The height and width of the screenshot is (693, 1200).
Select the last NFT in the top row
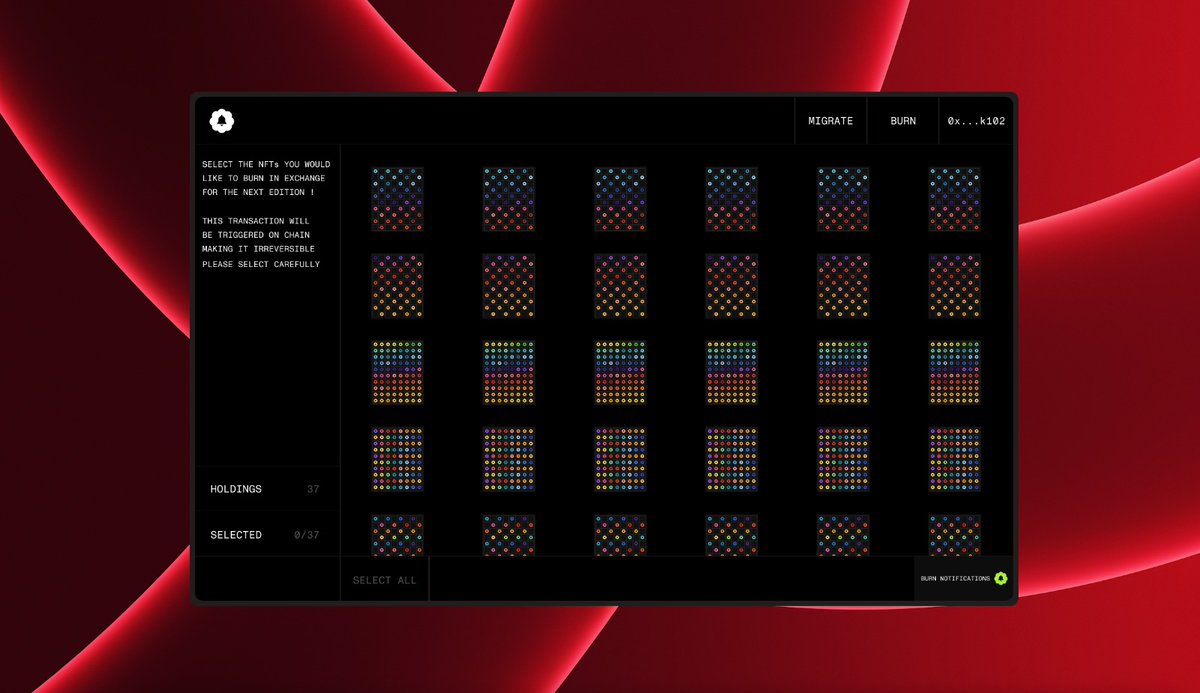954,199
